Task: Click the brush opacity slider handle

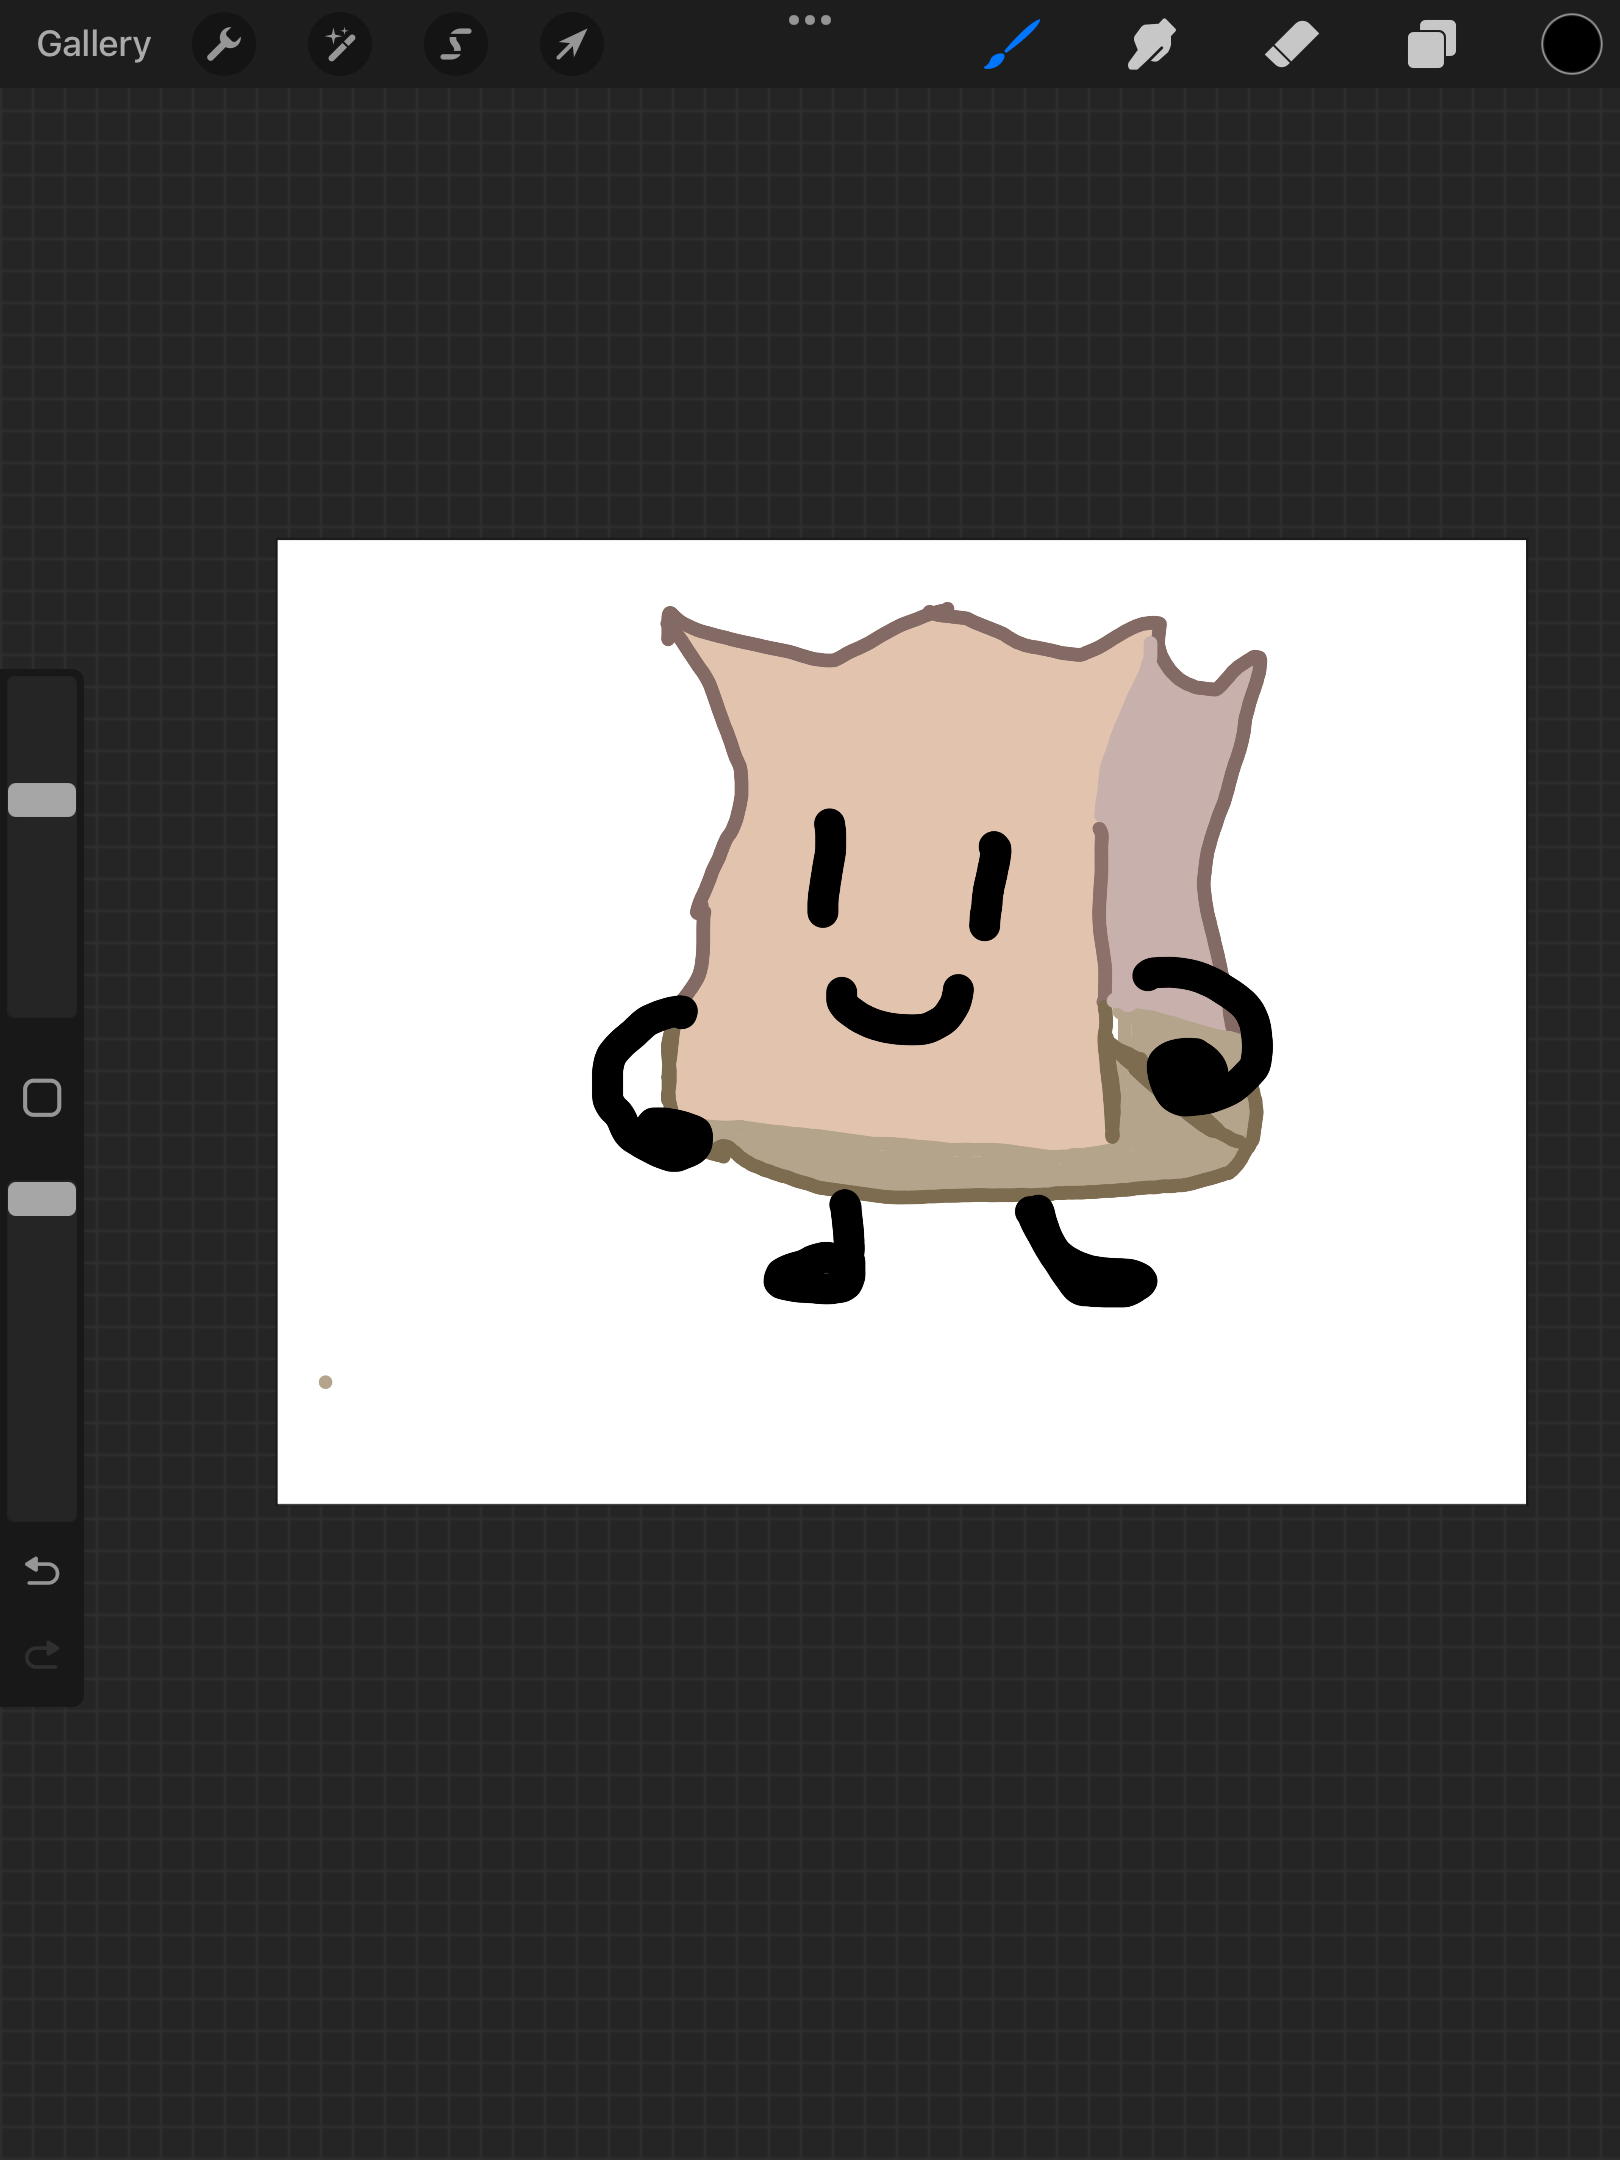Action: click(x=42, y=1199)
